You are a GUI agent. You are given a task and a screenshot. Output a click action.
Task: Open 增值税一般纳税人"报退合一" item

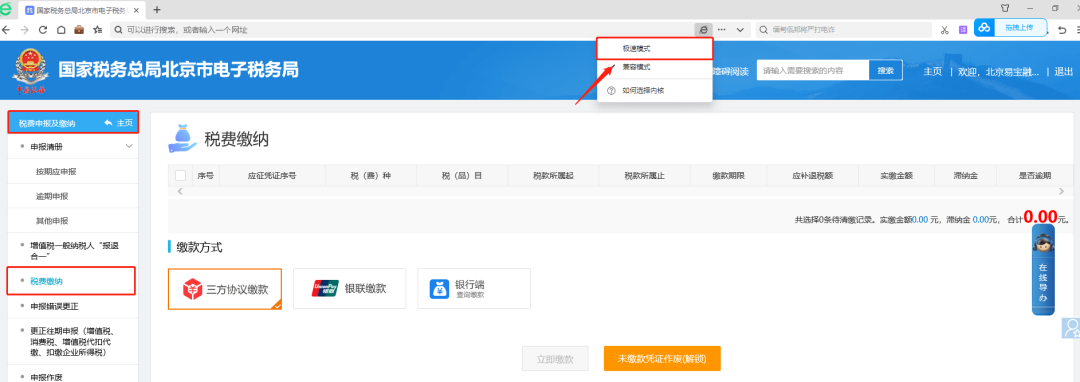(75, 251)
